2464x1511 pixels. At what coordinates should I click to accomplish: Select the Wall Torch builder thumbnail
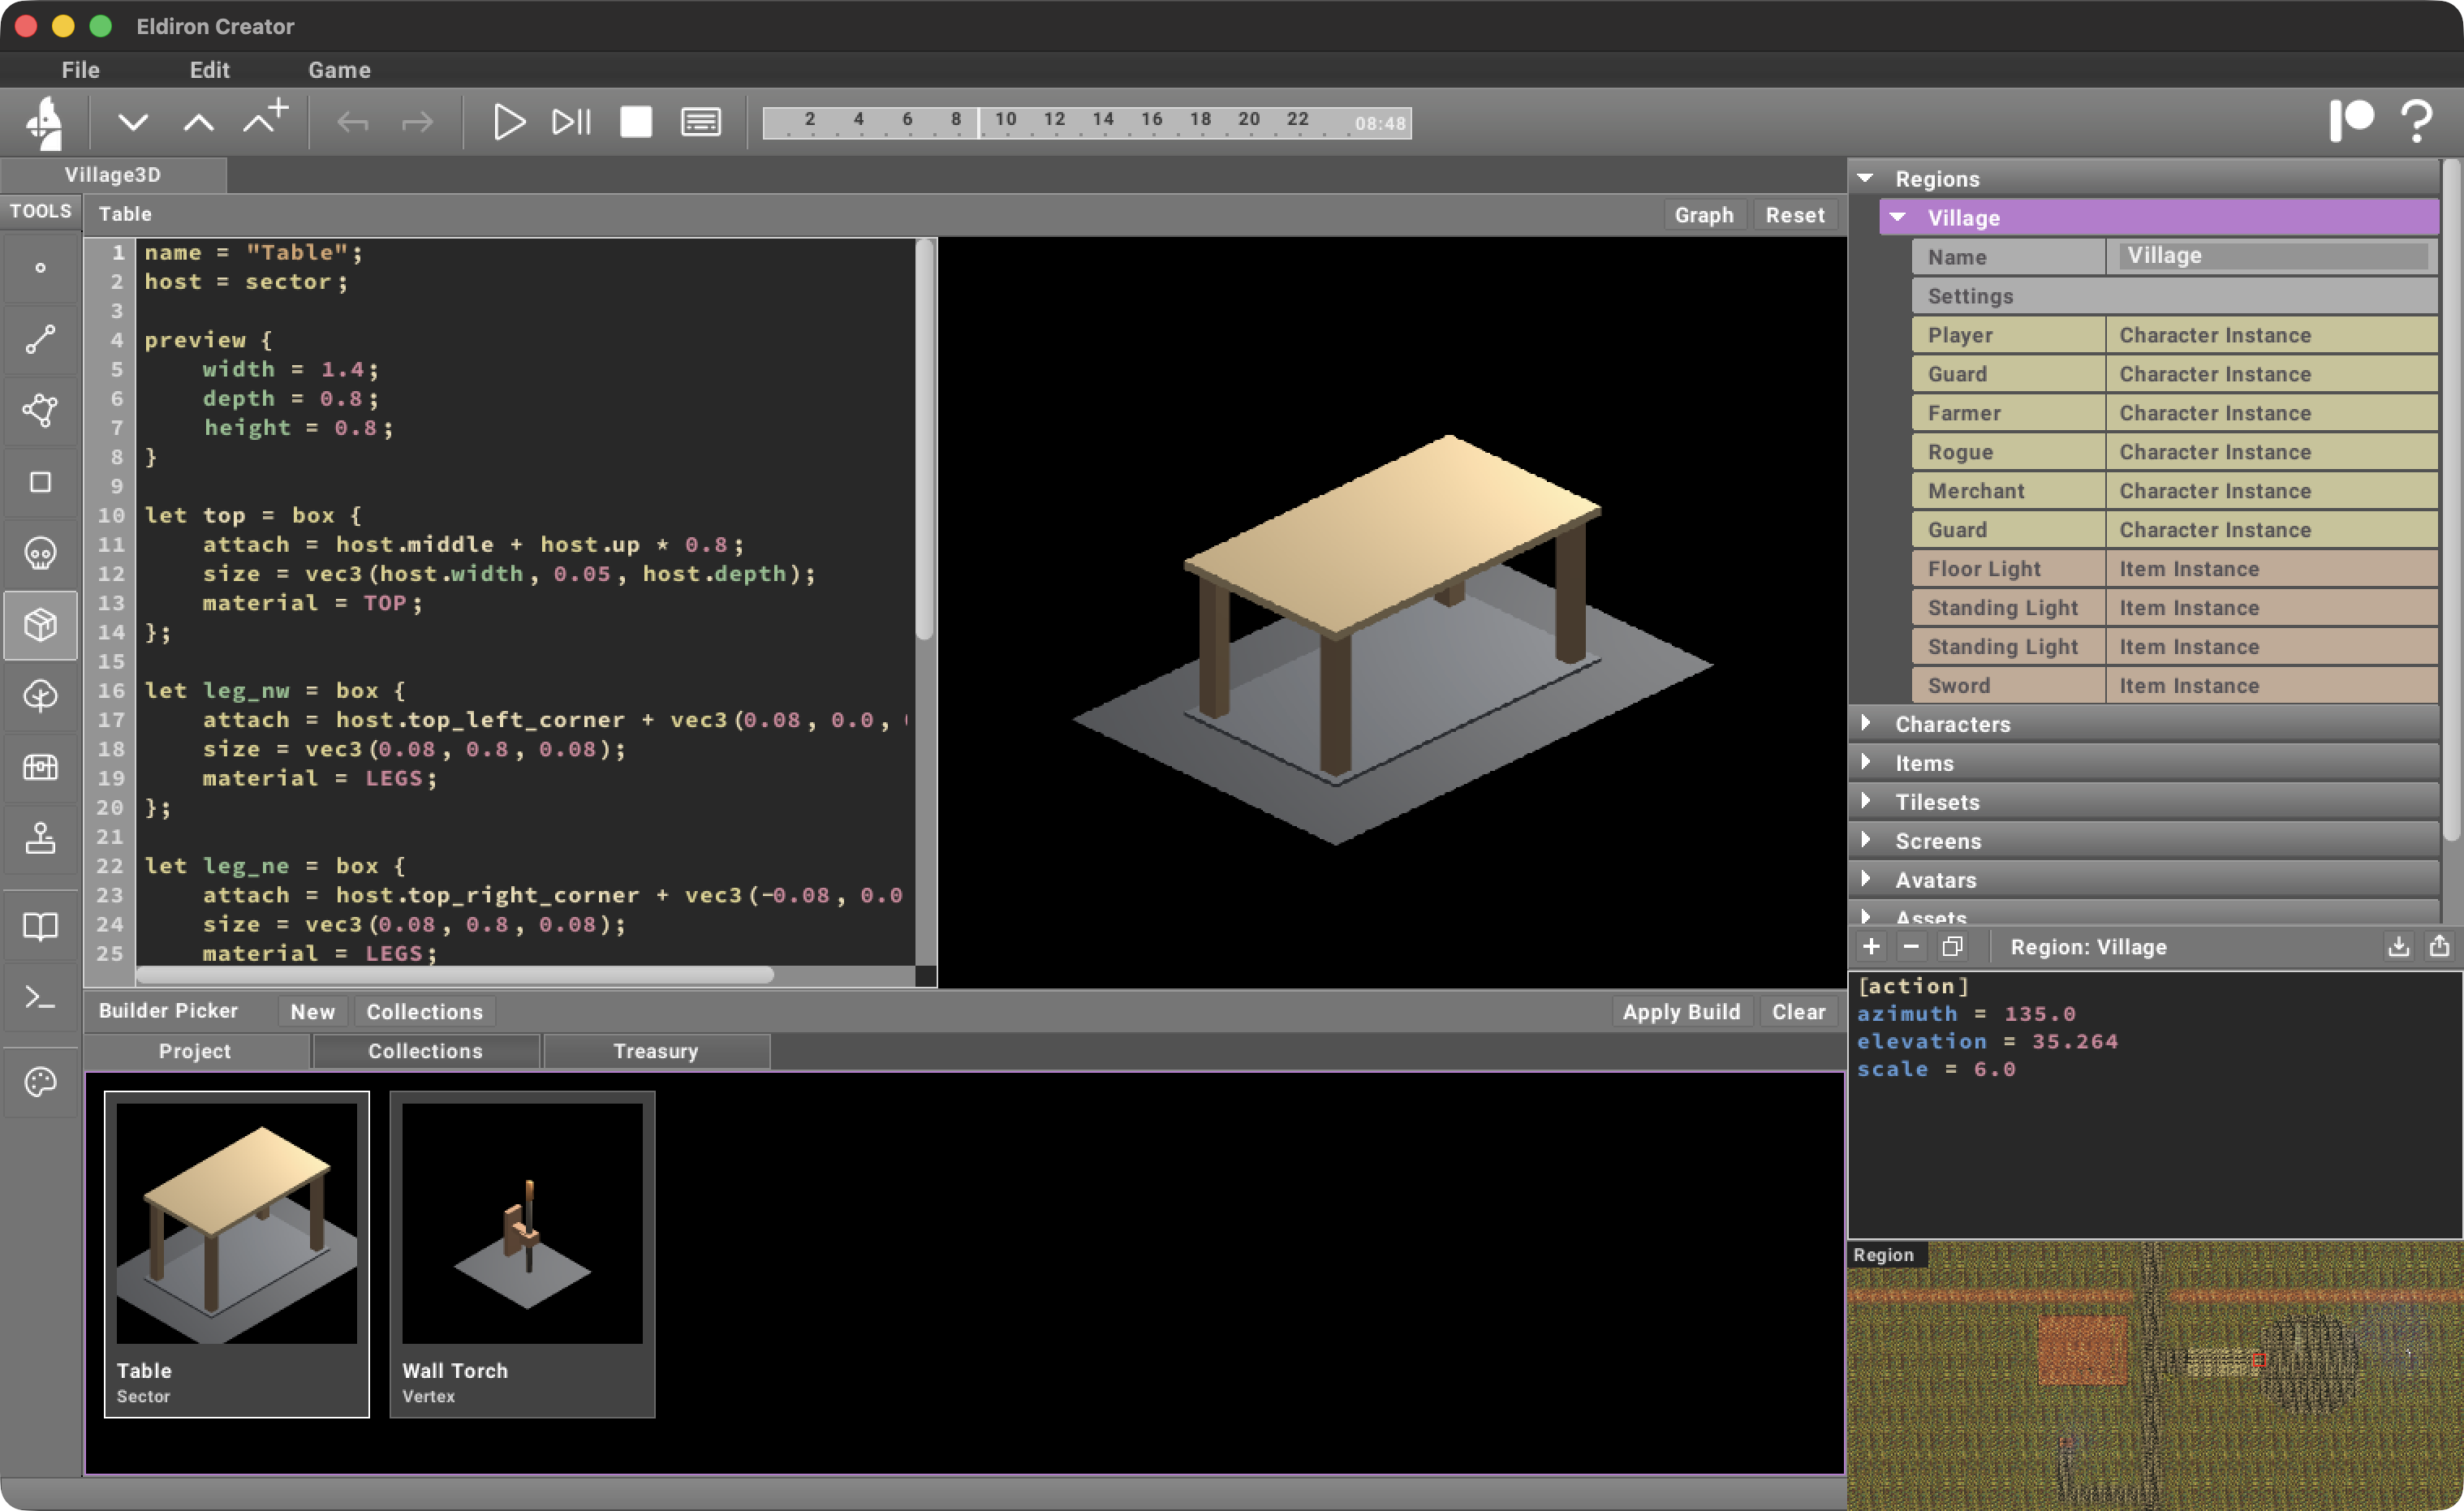(522, 1252)
